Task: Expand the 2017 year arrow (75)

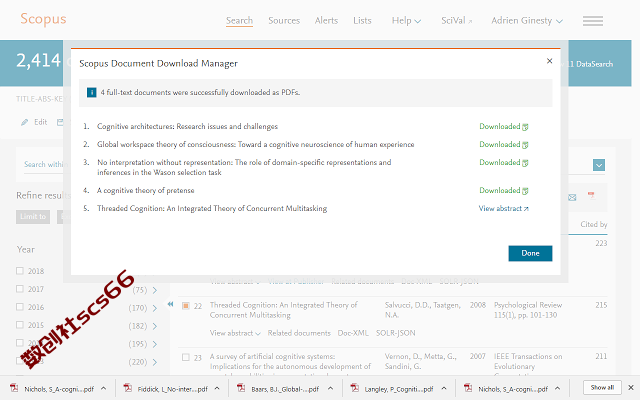Action: tap(155, 290)
